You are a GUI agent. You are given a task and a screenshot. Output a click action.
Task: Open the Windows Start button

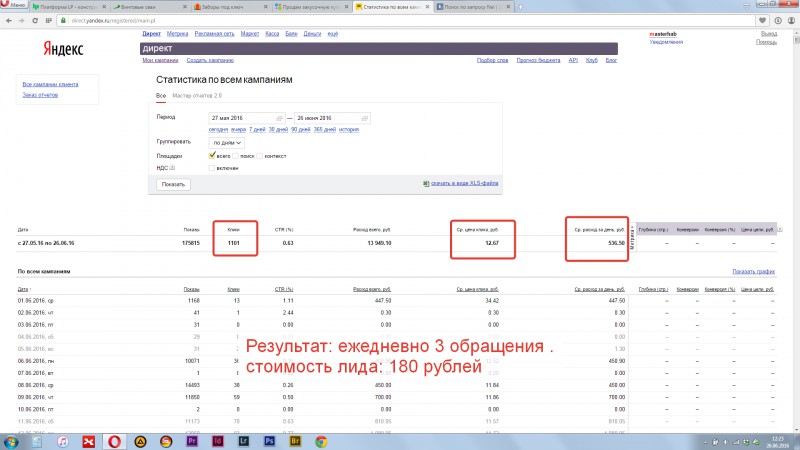pos(11,441)
